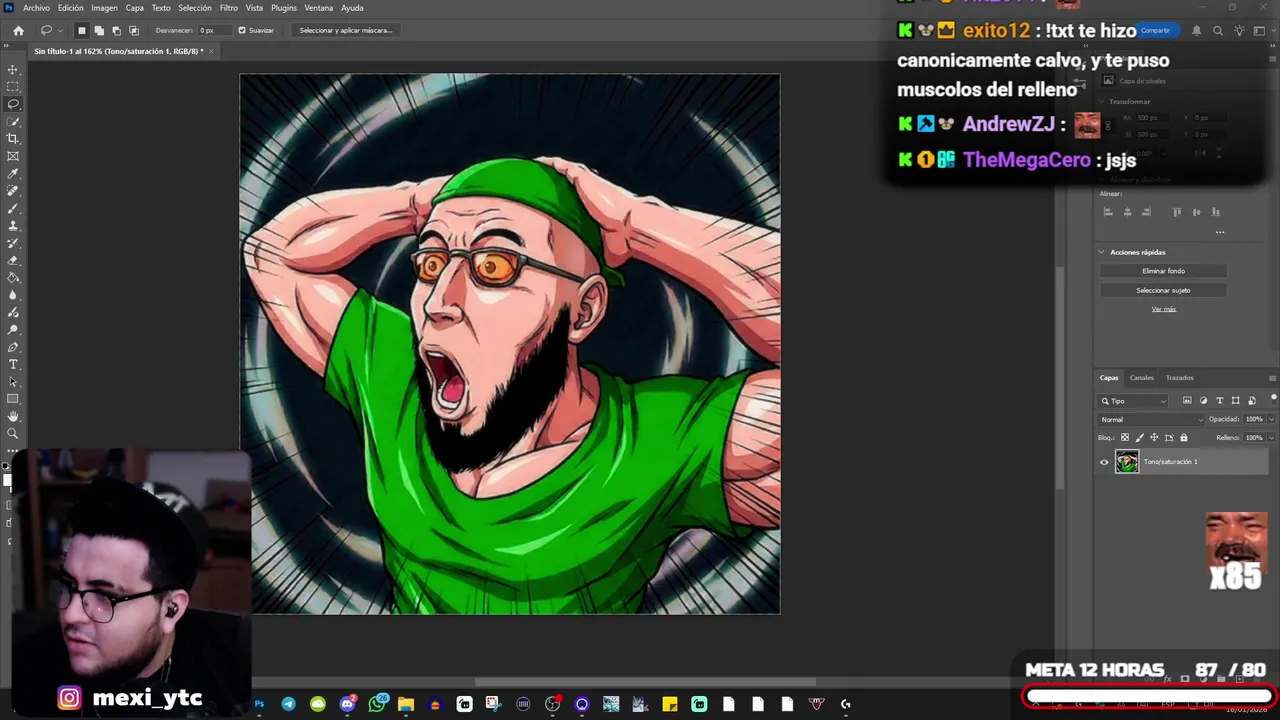Click the Seleccionar sujeto button
Screen dimensions: 1280x720
pos(1163,290)
